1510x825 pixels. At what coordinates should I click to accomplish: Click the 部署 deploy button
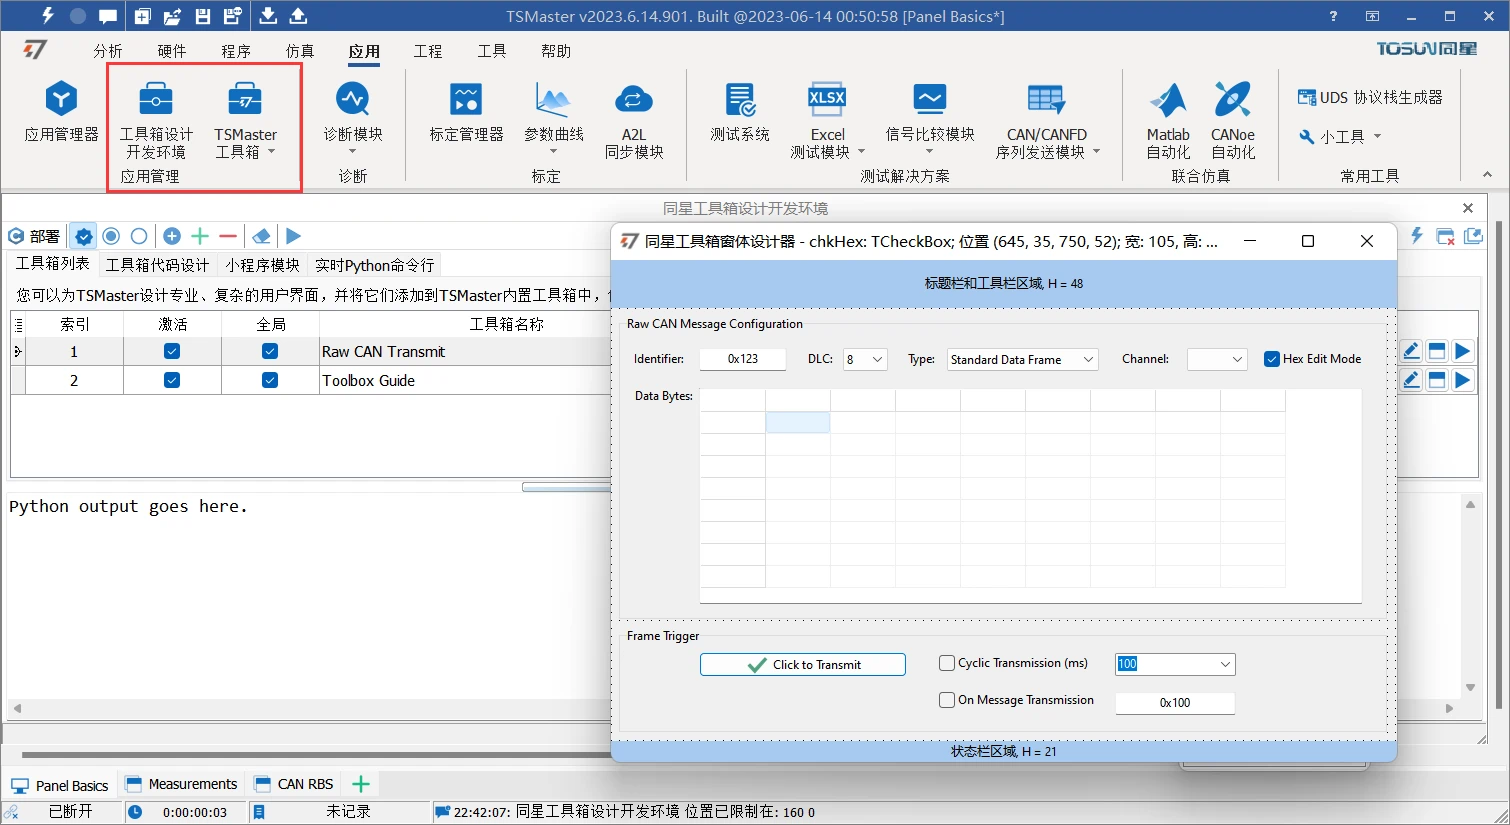[x=35, y=236]
